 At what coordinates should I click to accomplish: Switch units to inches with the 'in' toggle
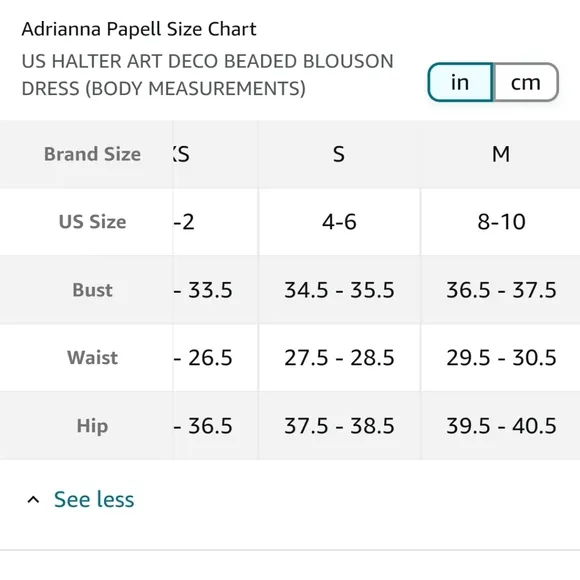pyautogui.click(x=460, y=82)
